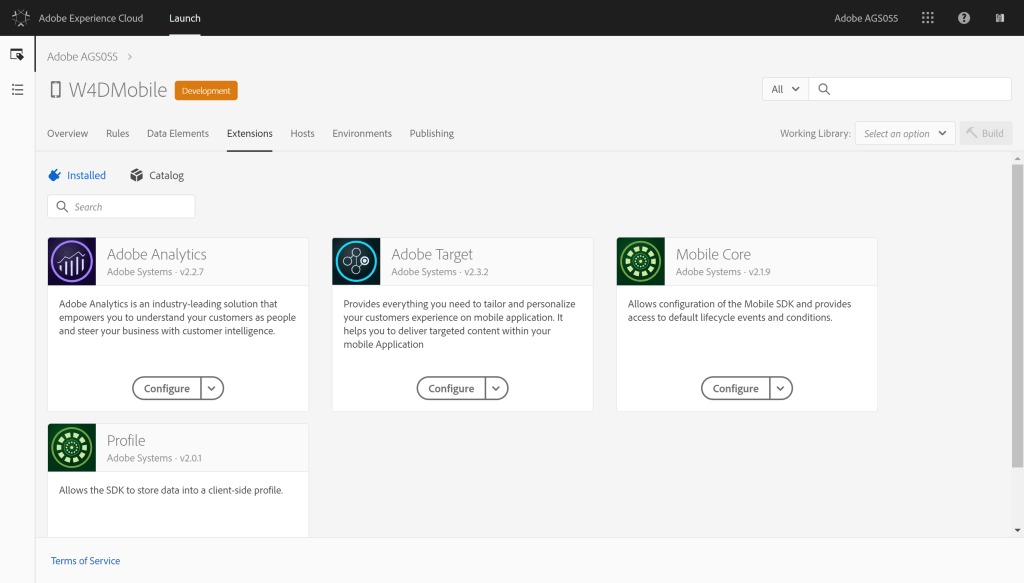Focus the extensions Search field
This screenshot has width=1024, height=583.
point(121,206)
